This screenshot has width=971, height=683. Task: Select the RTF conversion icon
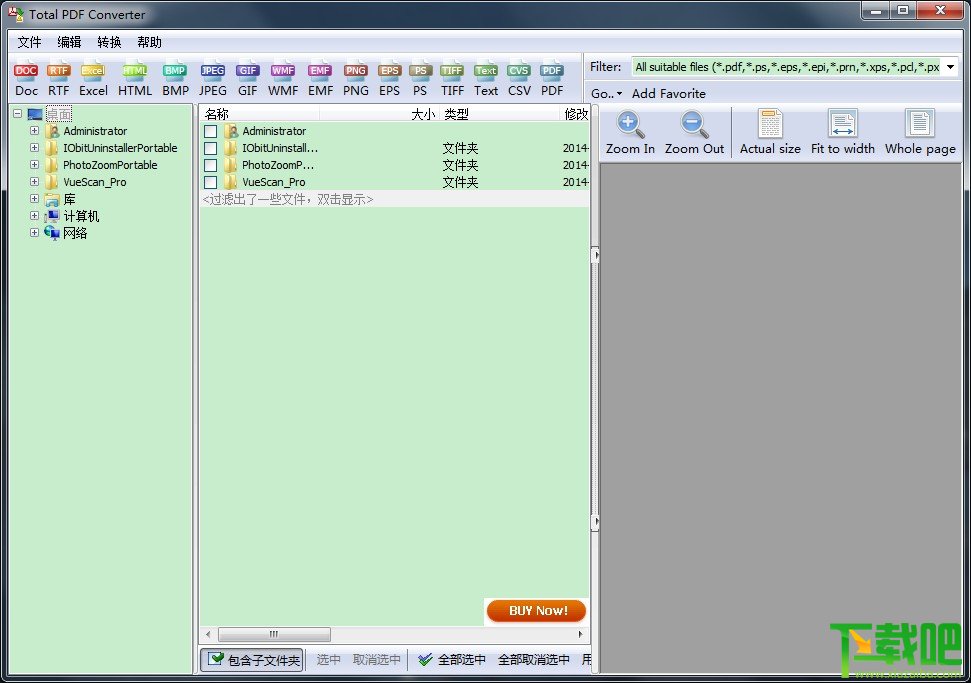58,80
